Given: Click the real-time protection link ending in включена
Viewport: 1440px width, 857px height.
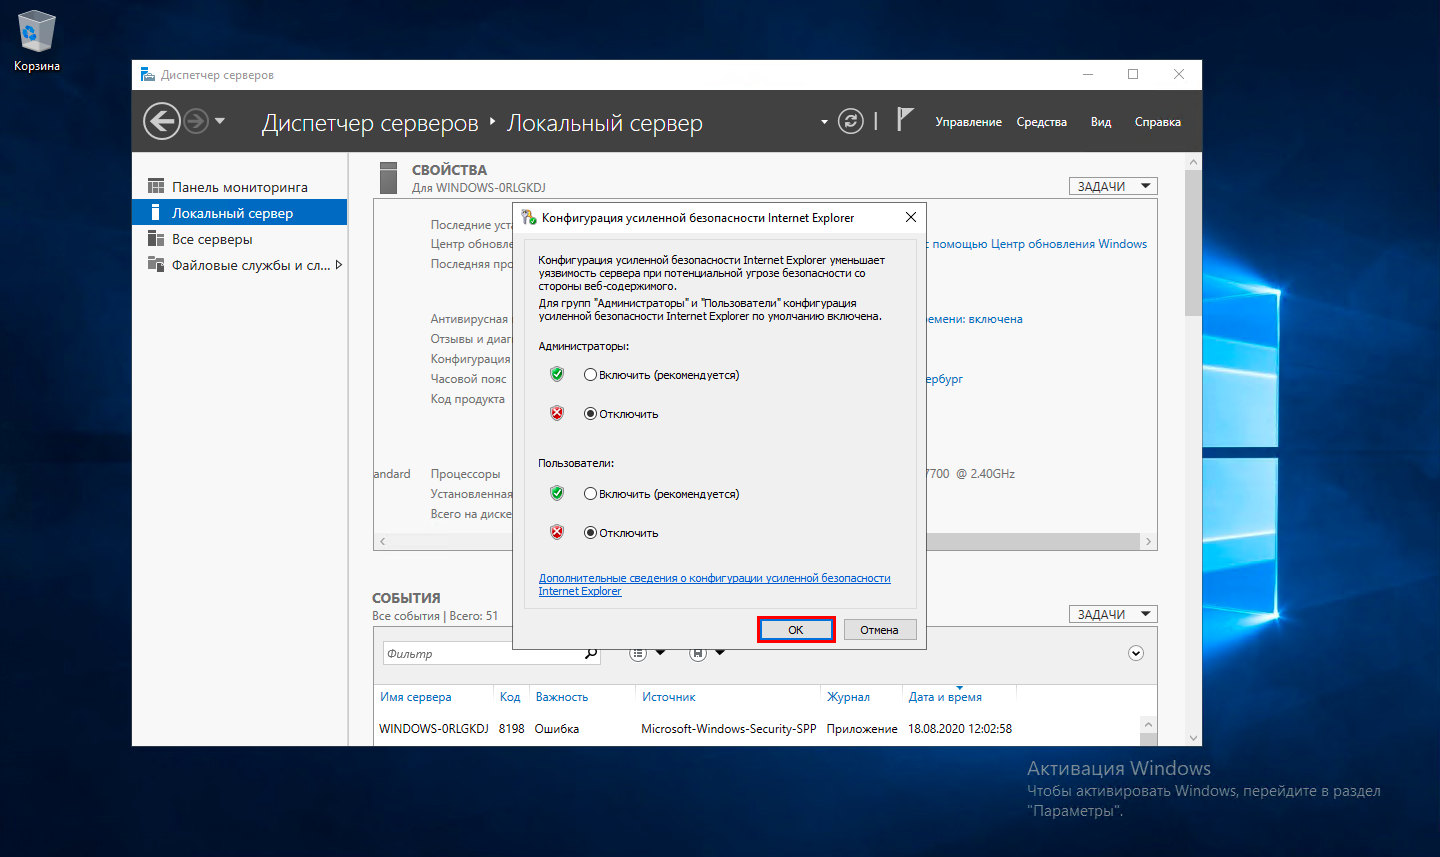Looking at the screenshot, I should (x=974, y=319).
